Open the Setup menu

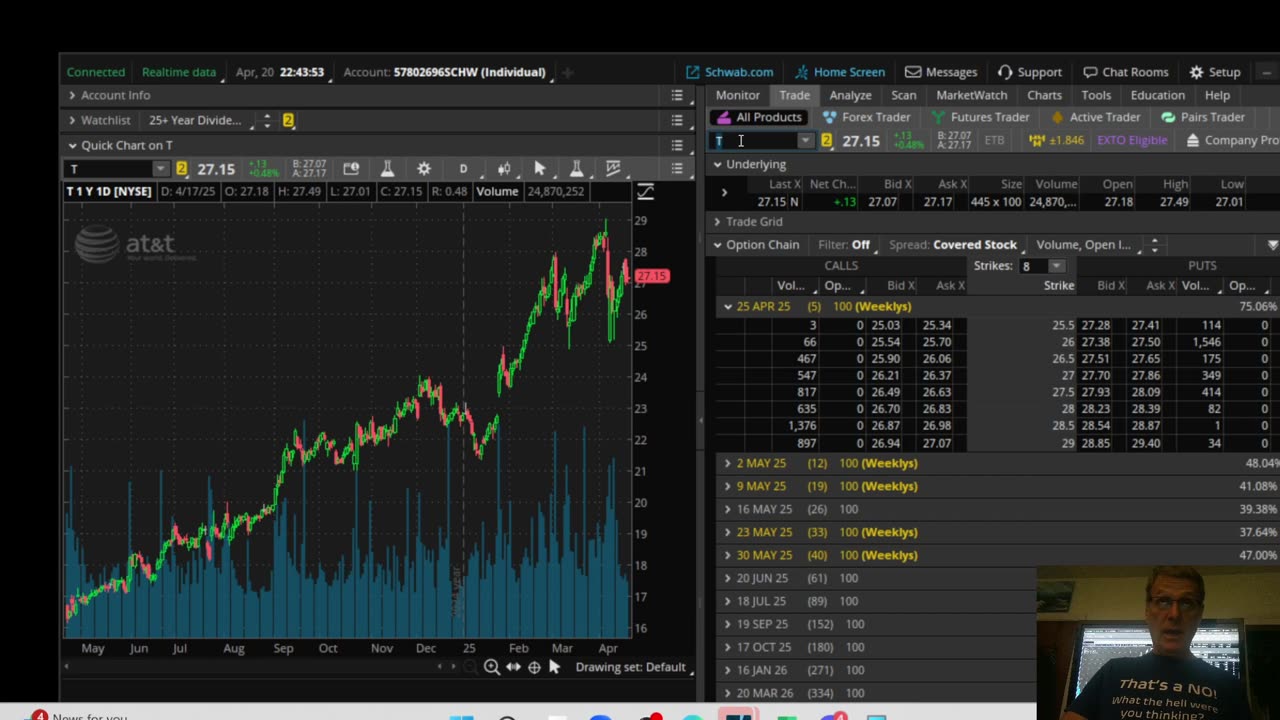click(x=1215, y=72)
